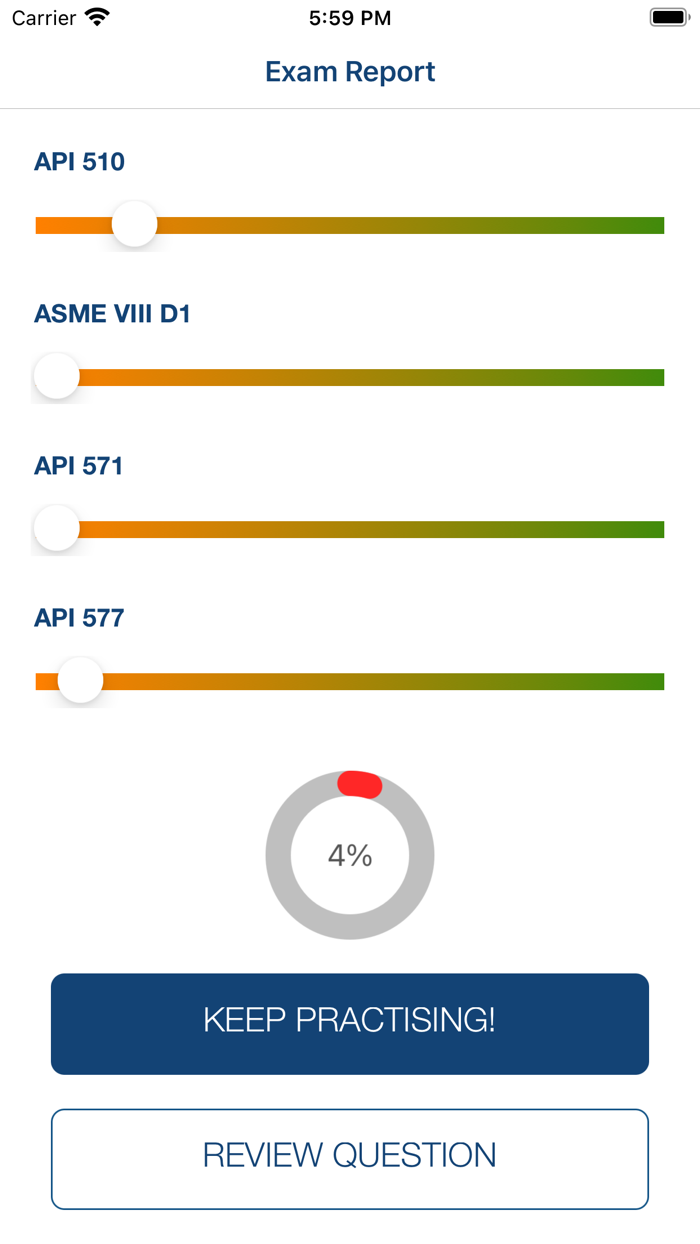Select the red segment of the progress ring
This screenshot has width=700, height=1244.
[x=360, y=784]
